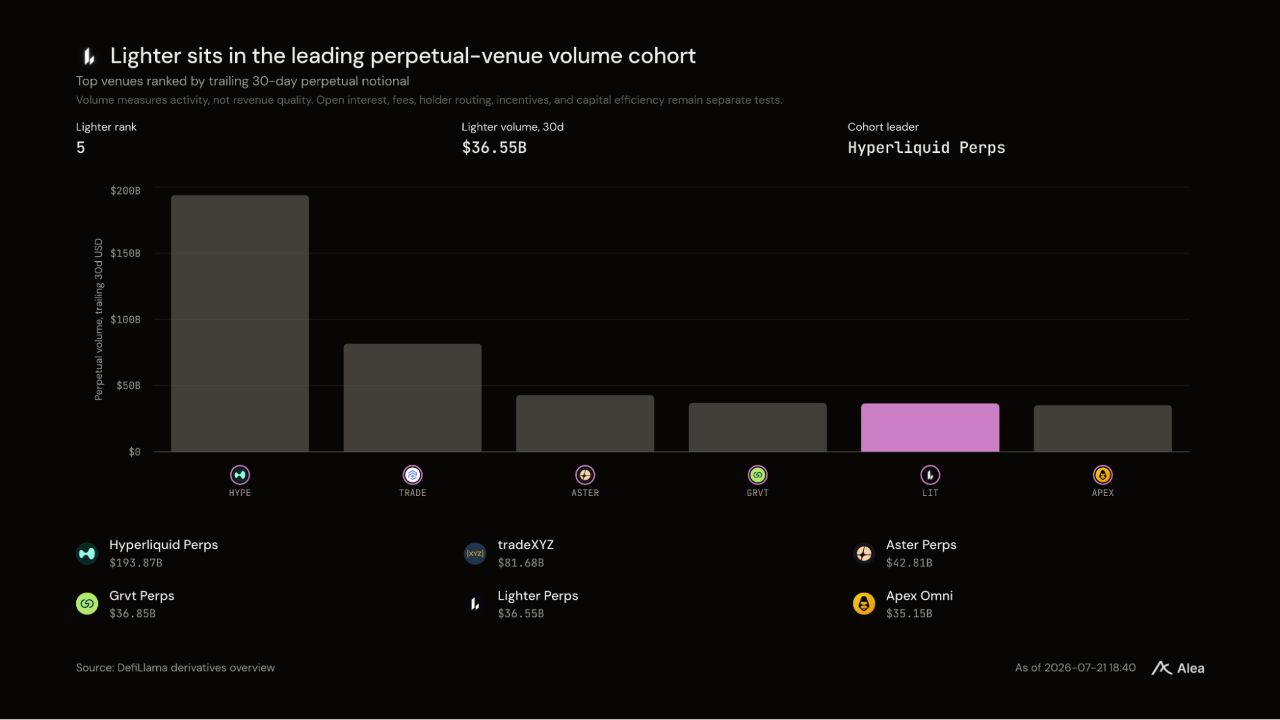This screenshot has width=1280, height=720.
Task: Click the "Lighter Perps" legend name
Action: click(538, 596)
